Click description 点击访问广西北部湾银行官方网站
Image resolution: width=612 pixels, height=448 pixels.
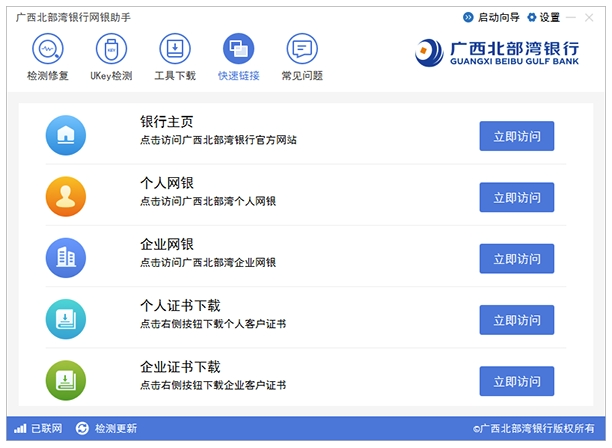point(219,140)
